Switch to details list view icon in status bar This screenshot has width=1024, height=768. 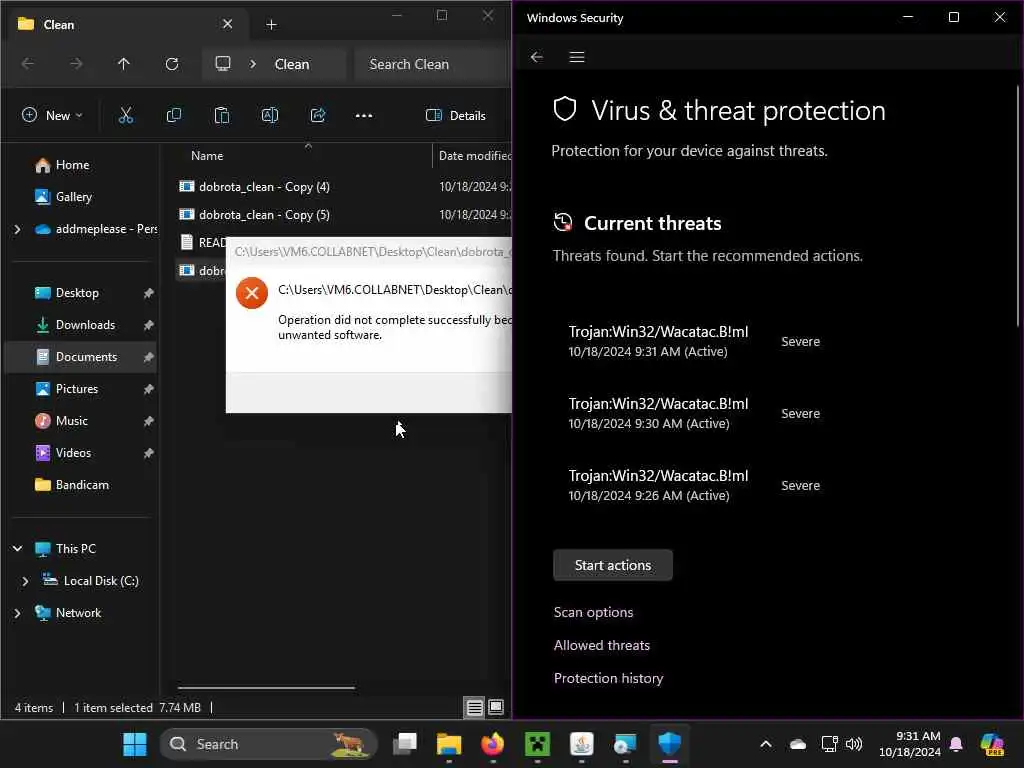(x=475, y=707)
